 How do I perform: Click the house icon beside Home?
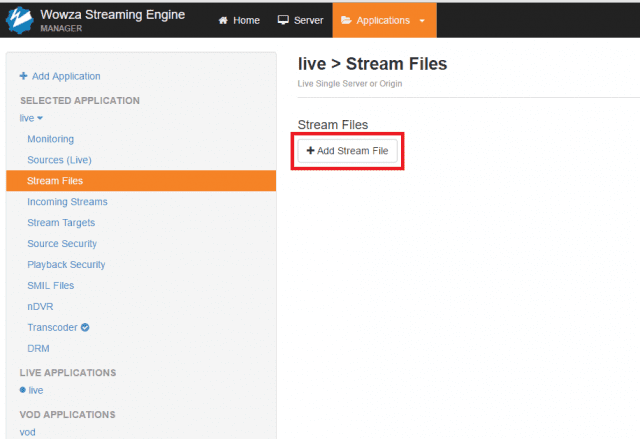pyautogui.click(x=223, y=20)
